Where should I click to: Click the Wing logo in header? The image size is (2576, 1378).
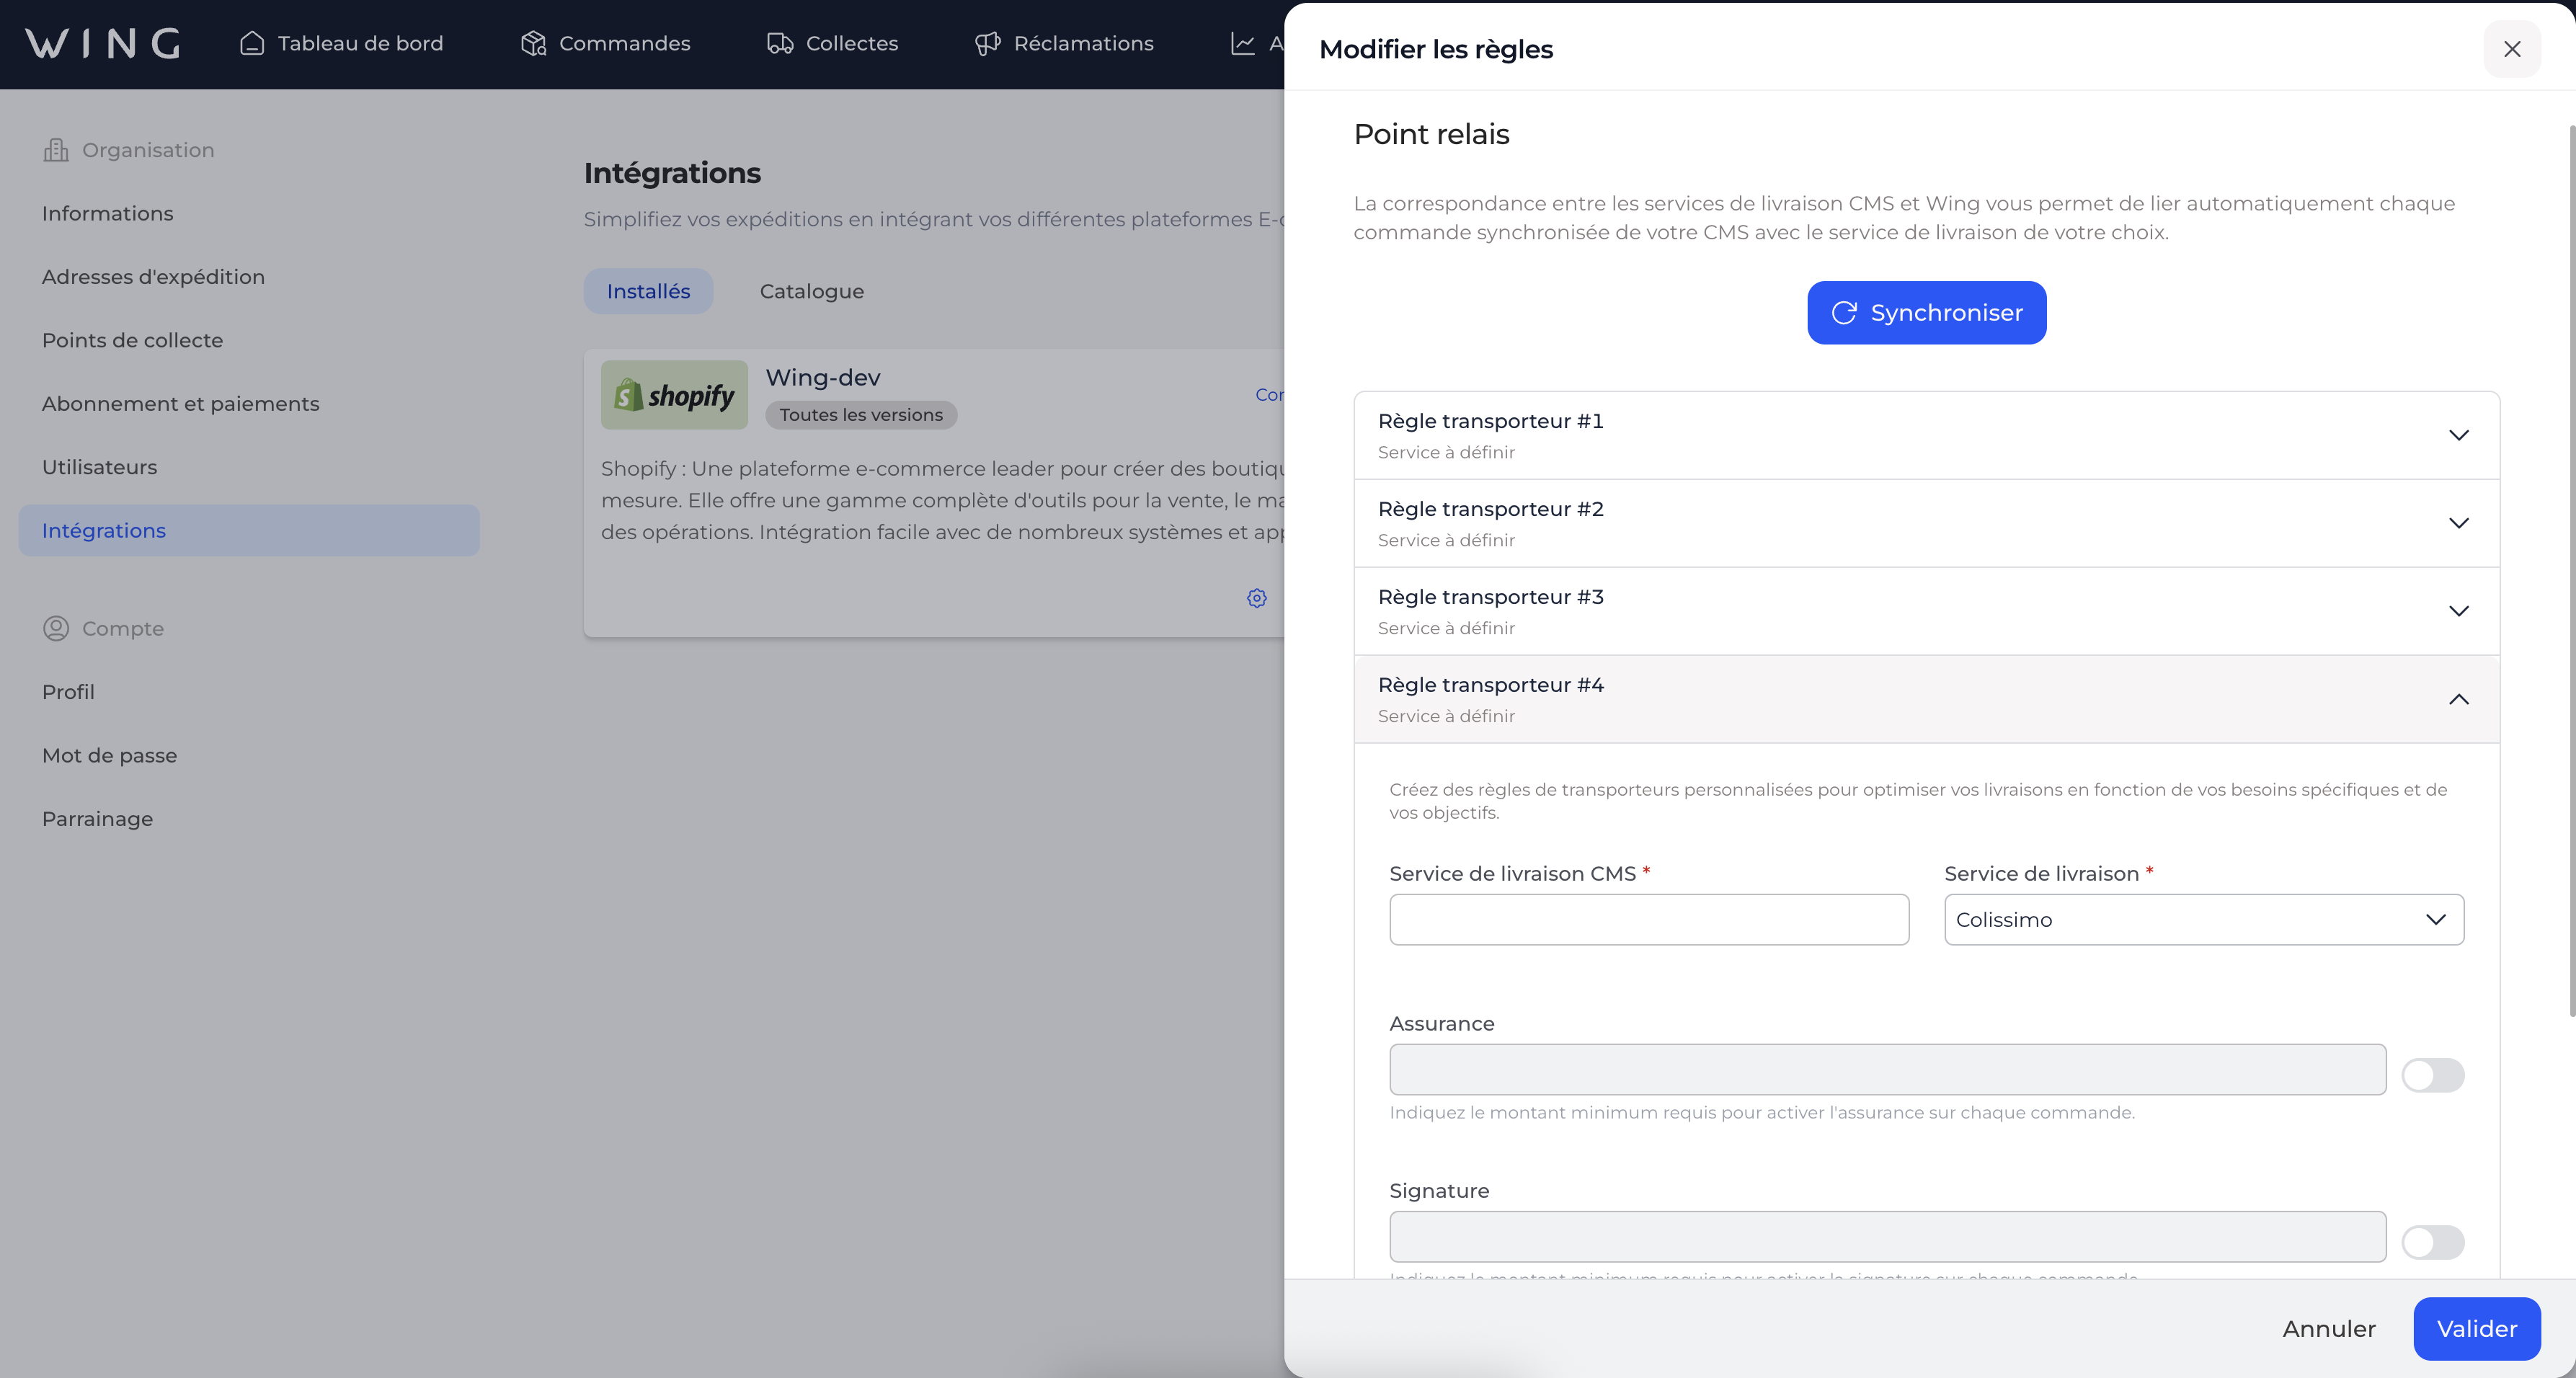pyautogui.click(x=103, y=43)
